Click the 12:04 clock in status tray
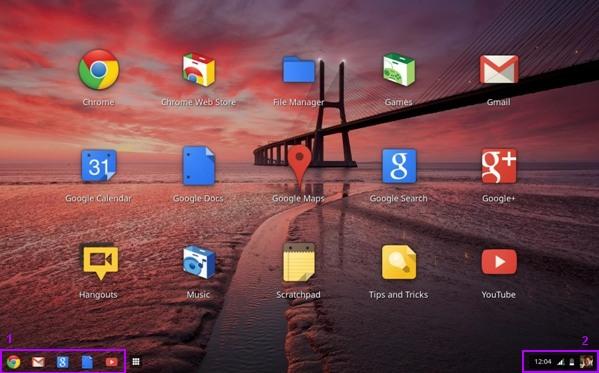This screenshot has height=373, width=599. click(x=542, y=362)
